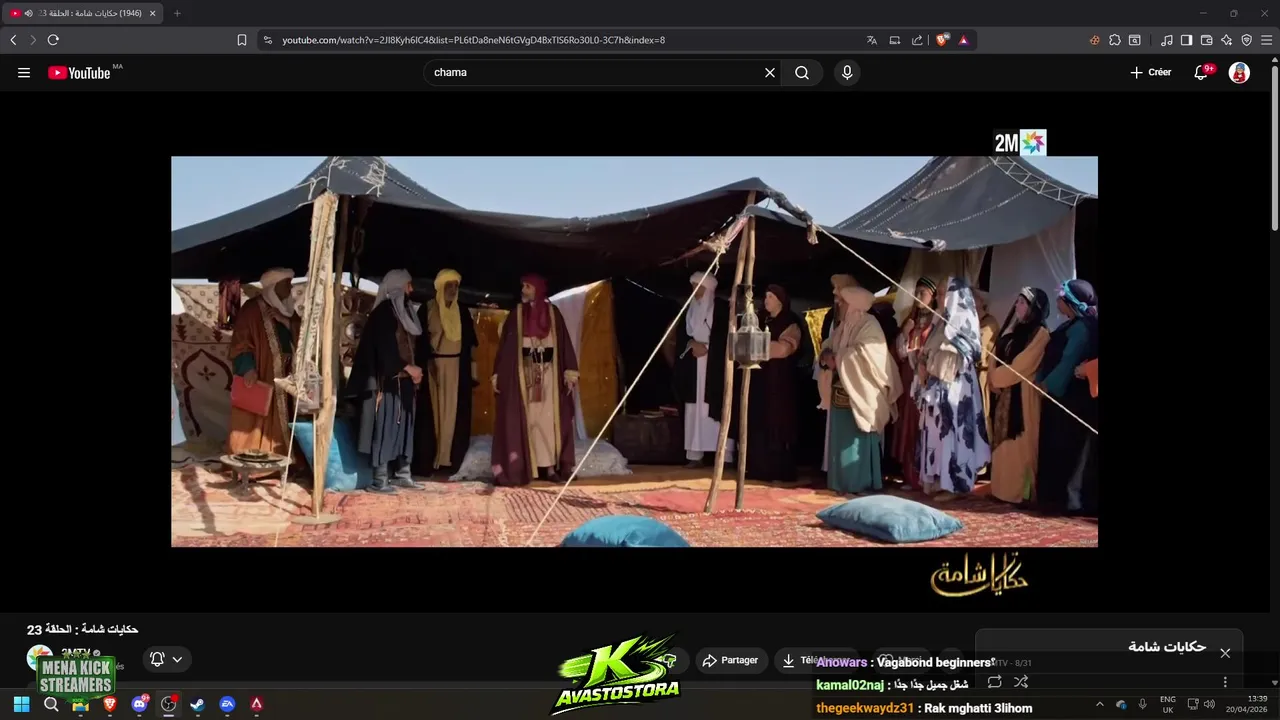Close the حكايات شامة browser tab
Viewport: 1280px width, 720px height.
click(x=152, y=13)
